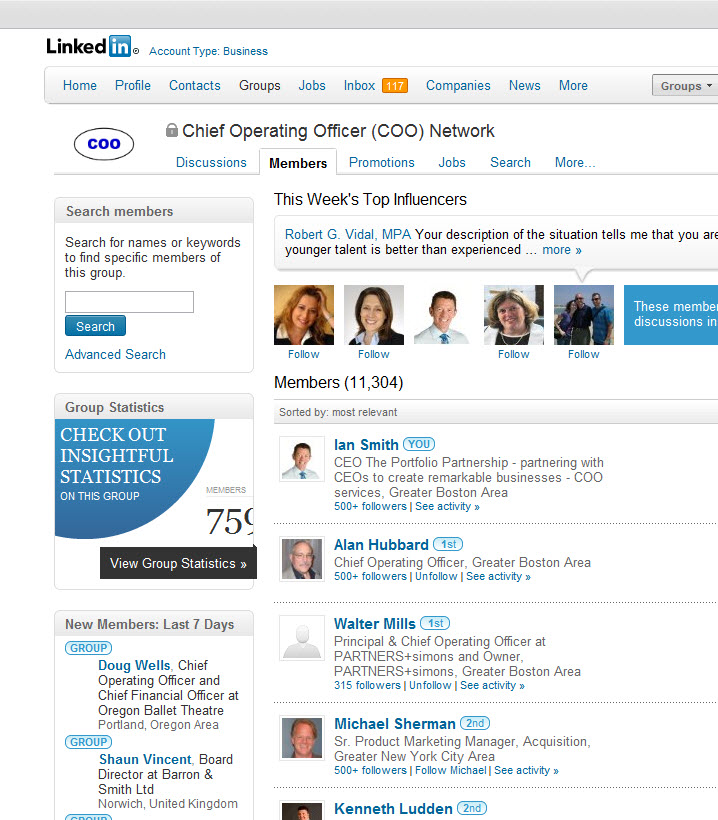
Task: See activity for Walter Mills
Action: click(492, 685)
